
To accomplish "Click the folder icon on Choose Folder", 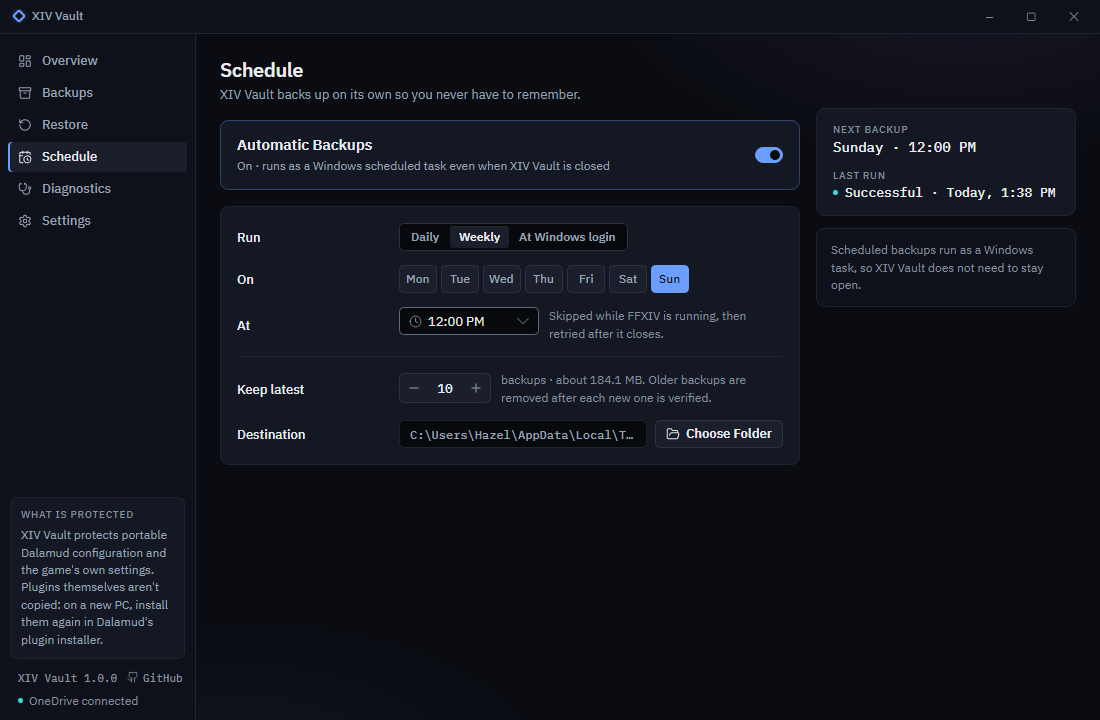I will pyautogui.click(x=672, y=434).
